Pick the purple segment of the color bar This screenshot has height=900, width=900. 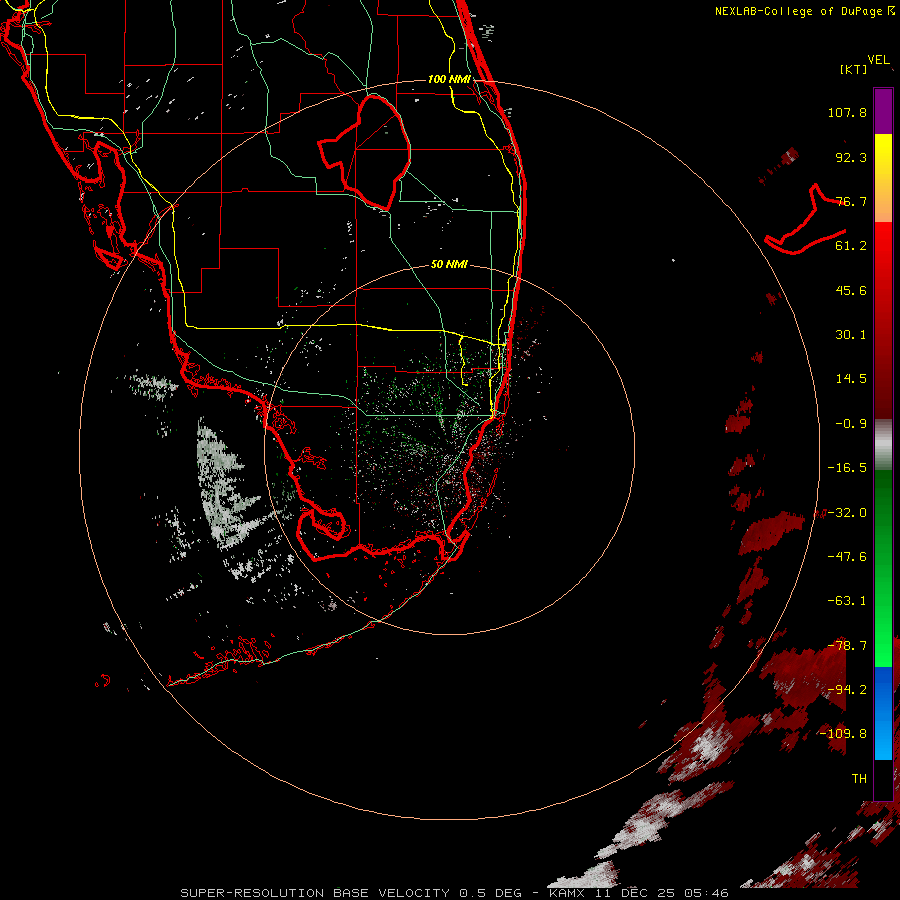click(883, 111)
